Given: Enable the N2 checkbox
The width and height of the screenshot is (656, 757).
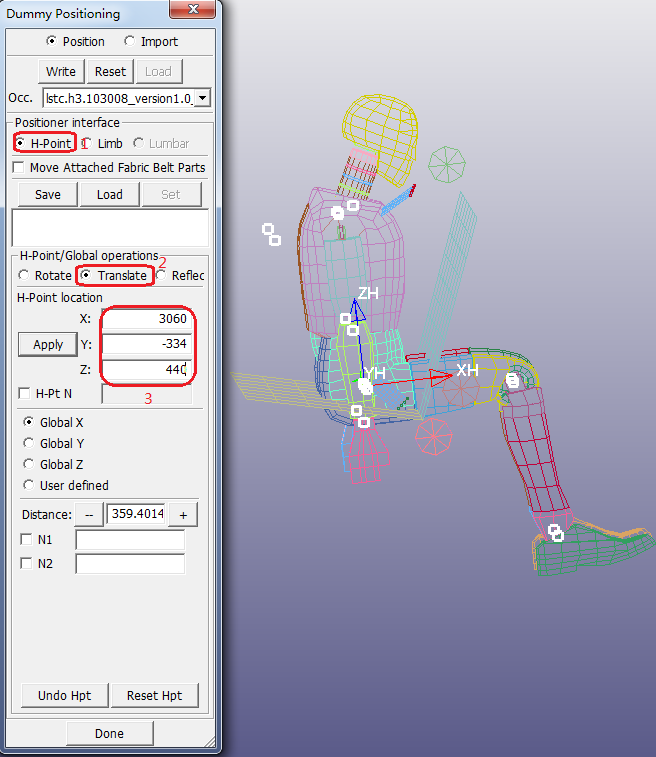Looking at the screenshot, I should pyautogui.click(x=27, y=563).
